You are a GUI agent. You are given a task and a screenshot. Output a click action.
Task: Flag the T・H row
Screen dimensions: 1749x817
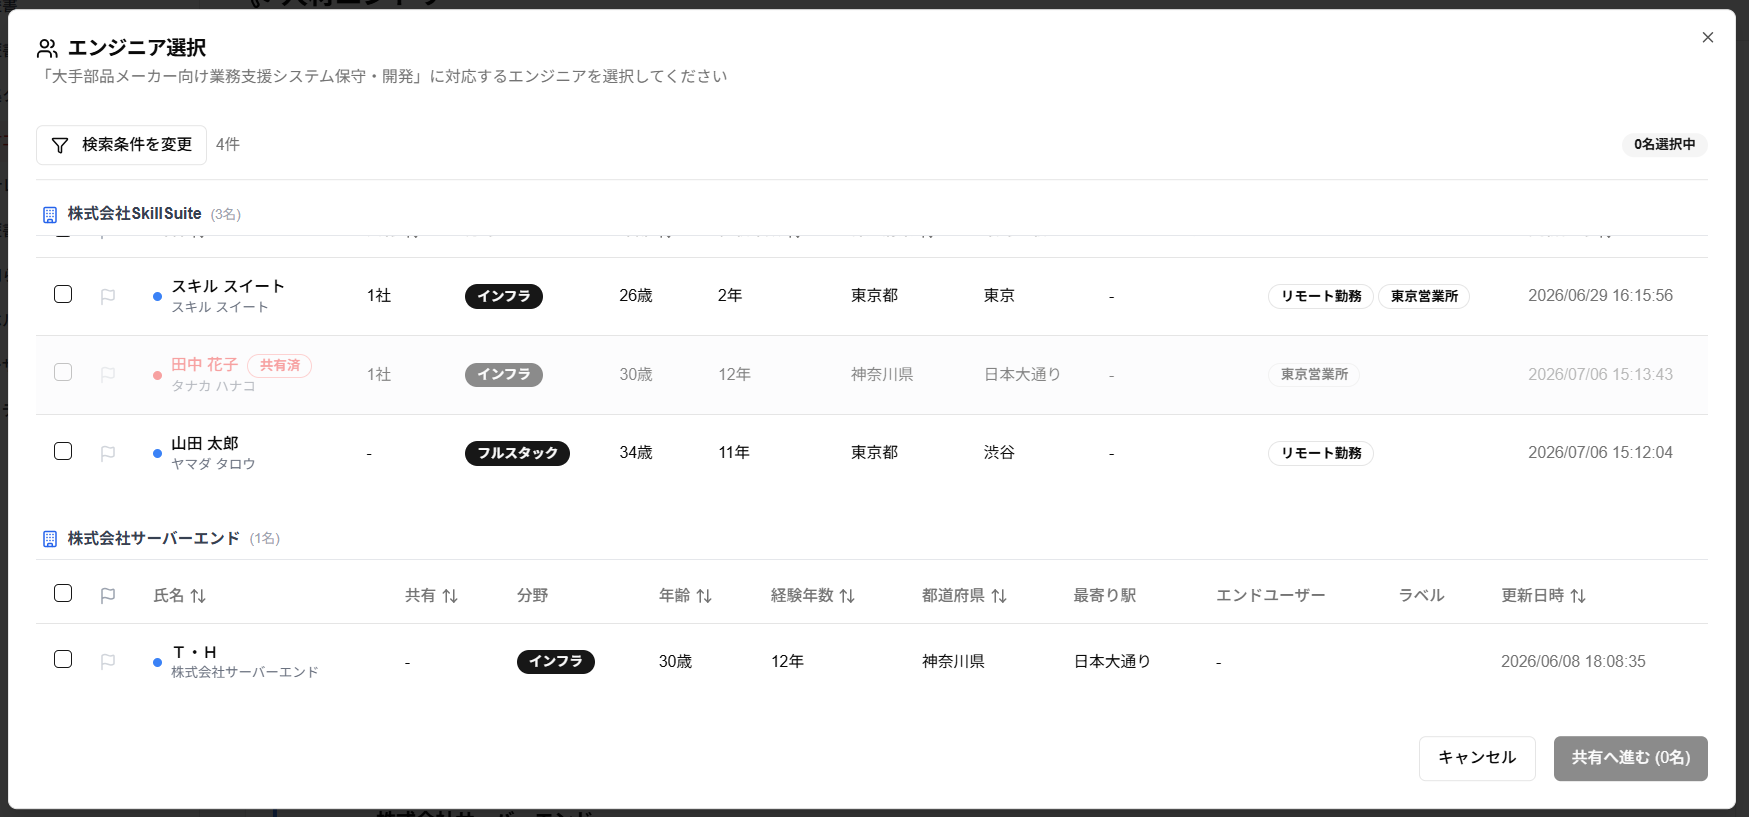coord(108,661)
